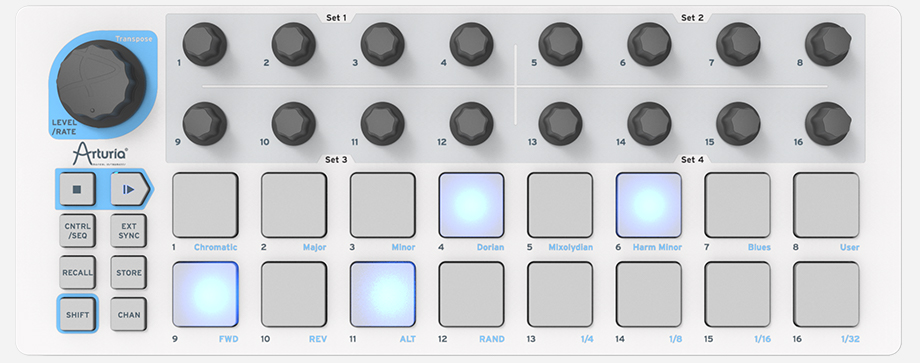This screenshot has width=920, height=363.
Task: Click the Set 3 label
Action: click(336, 160)
